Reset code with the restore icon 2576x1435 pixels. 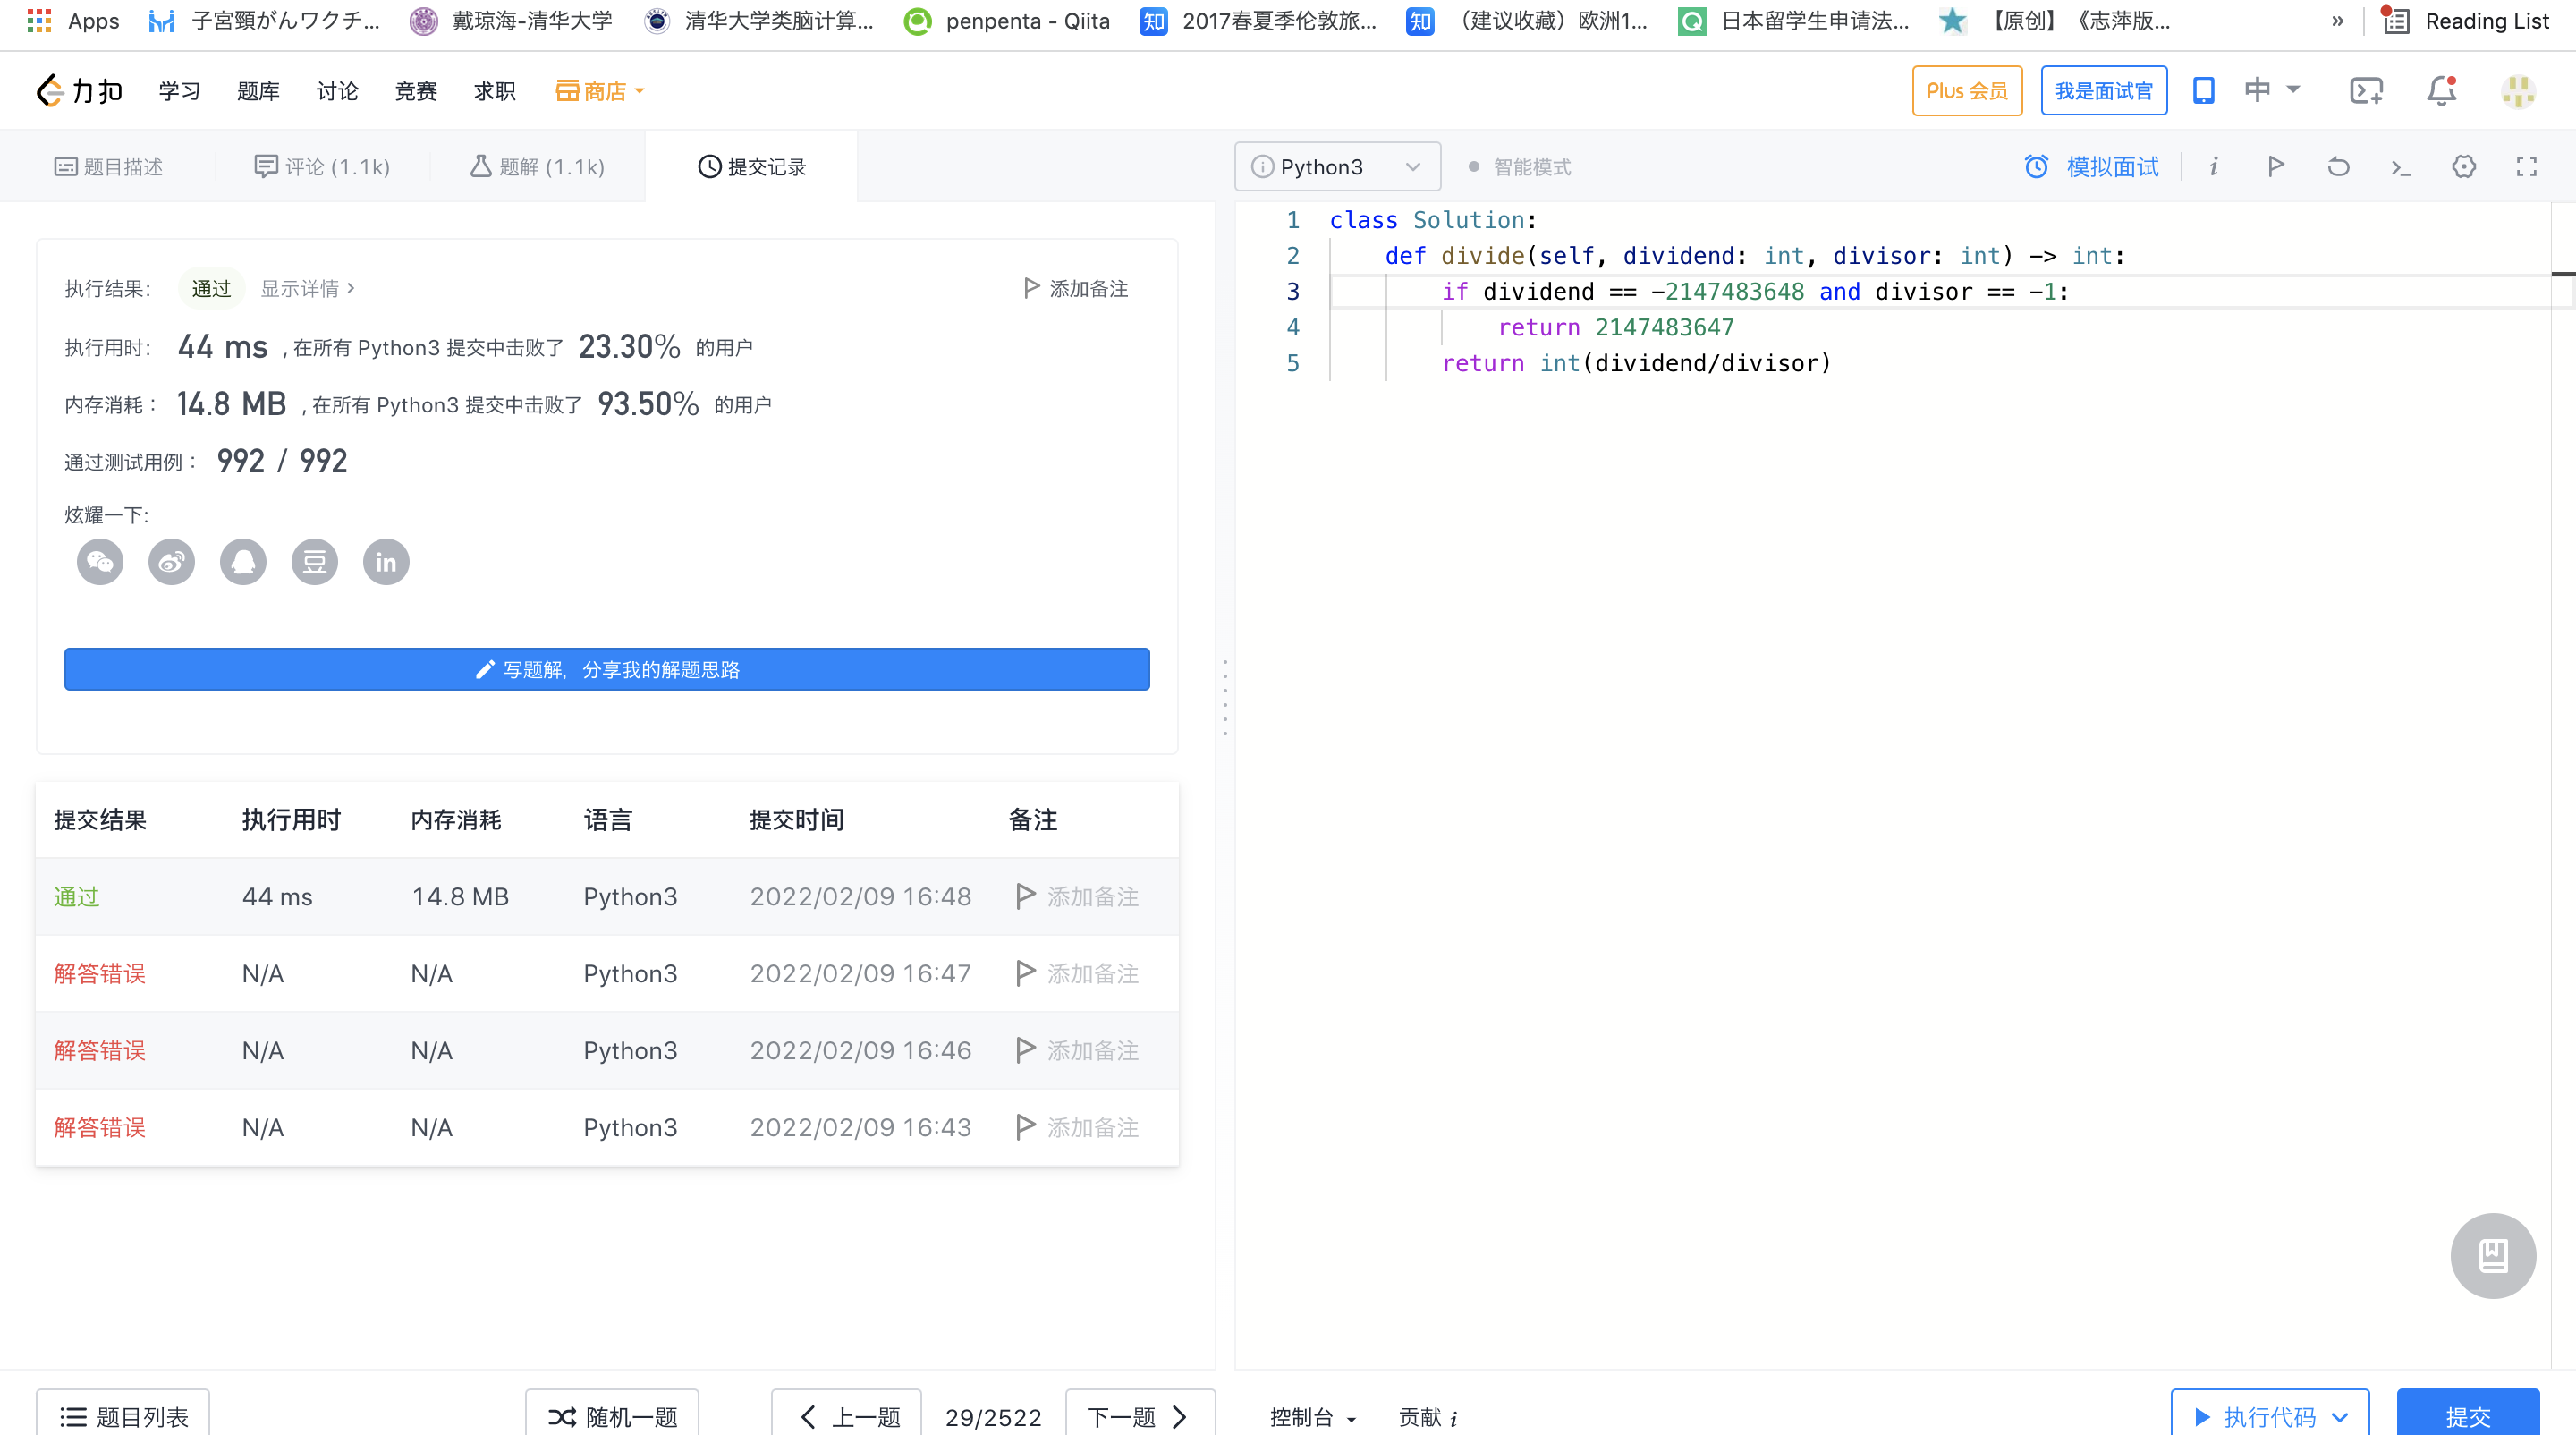2338,166
